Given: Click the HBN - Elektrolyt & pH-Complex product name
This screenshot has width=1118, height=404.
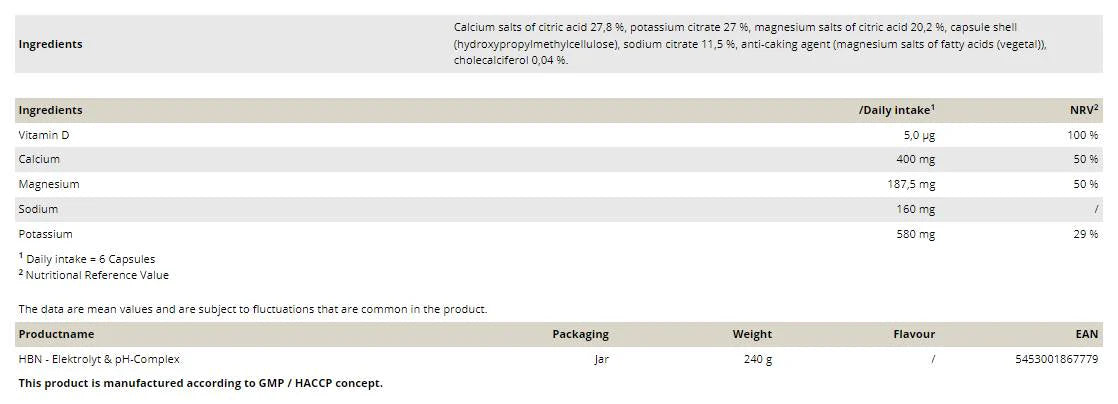Looking at the screenshot, I should tap(99, 359).
